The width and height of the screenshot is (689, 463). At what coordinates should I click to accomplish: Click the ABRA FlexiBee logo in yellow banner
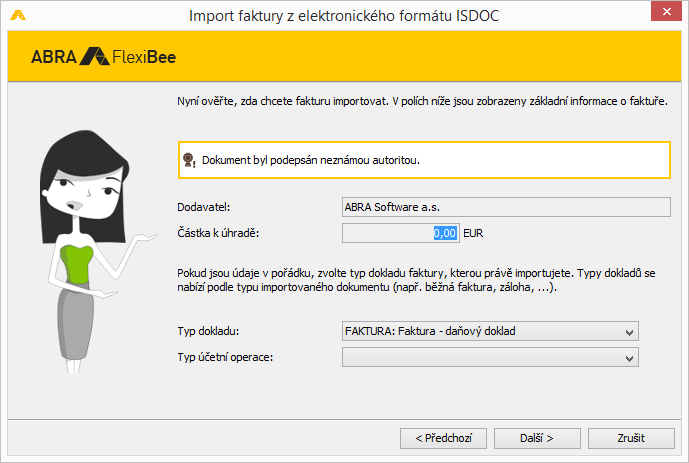point(103,57)
